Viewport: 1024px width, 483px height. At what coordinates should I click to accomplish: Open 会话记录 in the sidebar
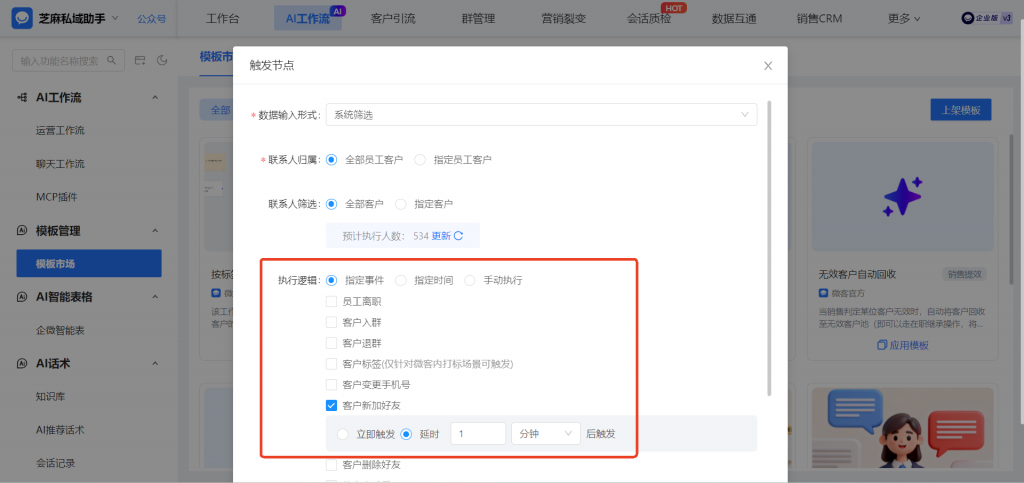pyautogui.click(x=56, y=463)
